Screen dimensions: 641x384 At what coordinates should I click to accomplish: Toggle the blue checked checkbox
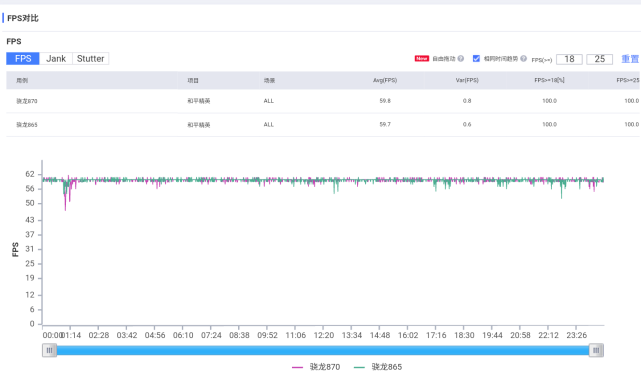click(x=476, y=58)
